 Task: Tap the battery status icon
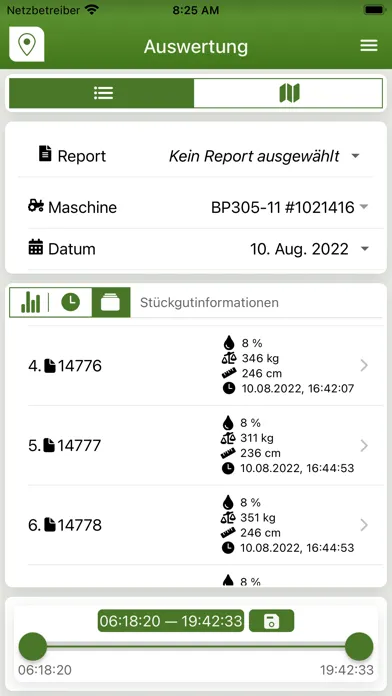[373, 10]
